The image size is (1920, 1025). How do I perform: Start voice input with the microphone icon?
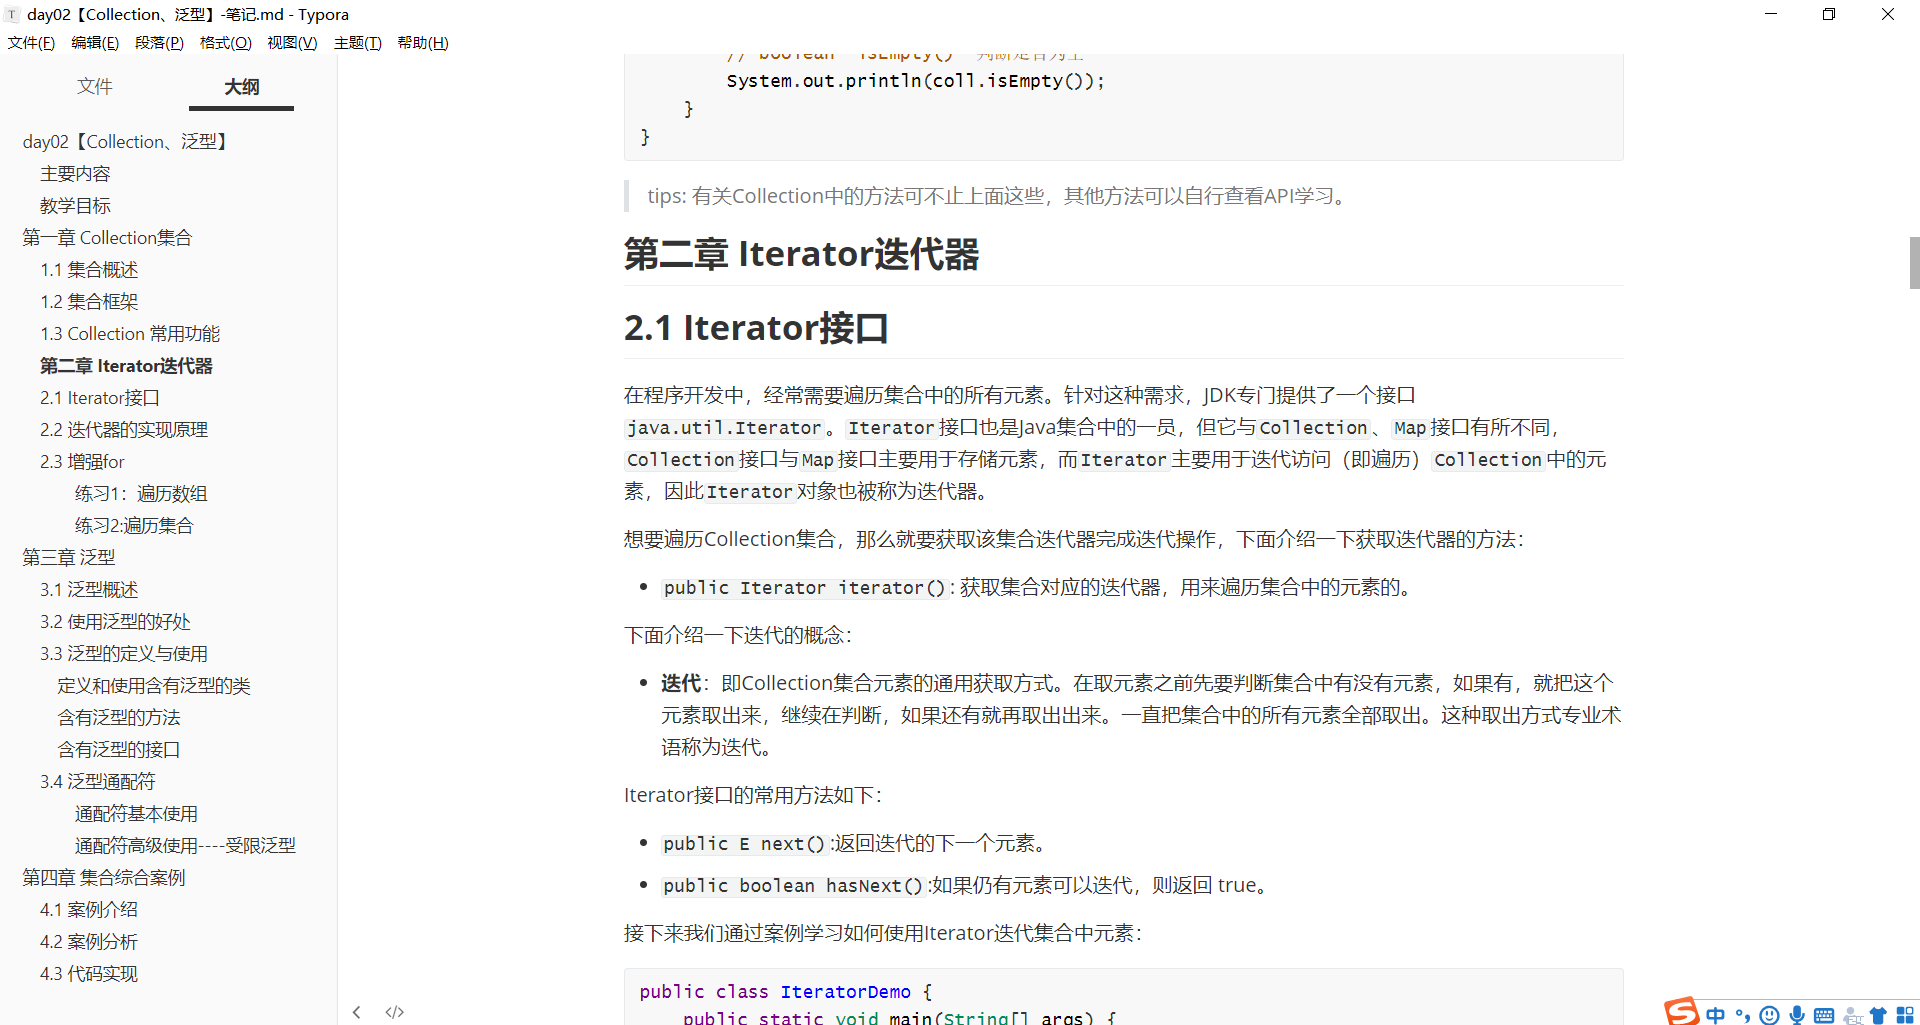(x=1796, y=1014)
